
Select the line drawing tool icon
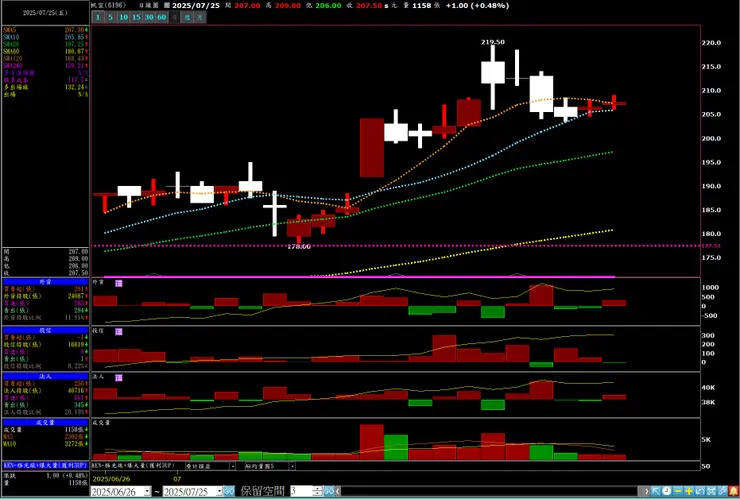tap(723, 491)
